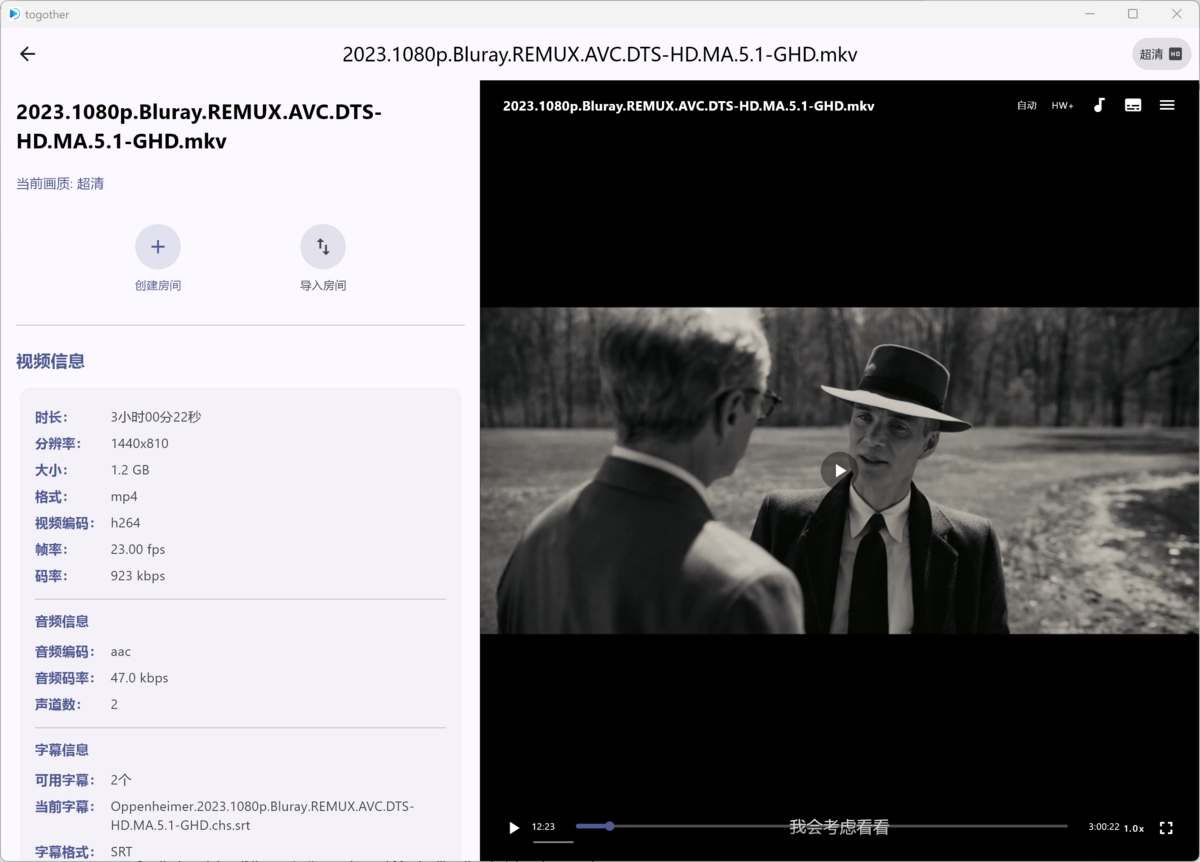The height and width of the screenshot is (862, 1200).
Task: Click the video seek slider handle
Action: (610, 826)
